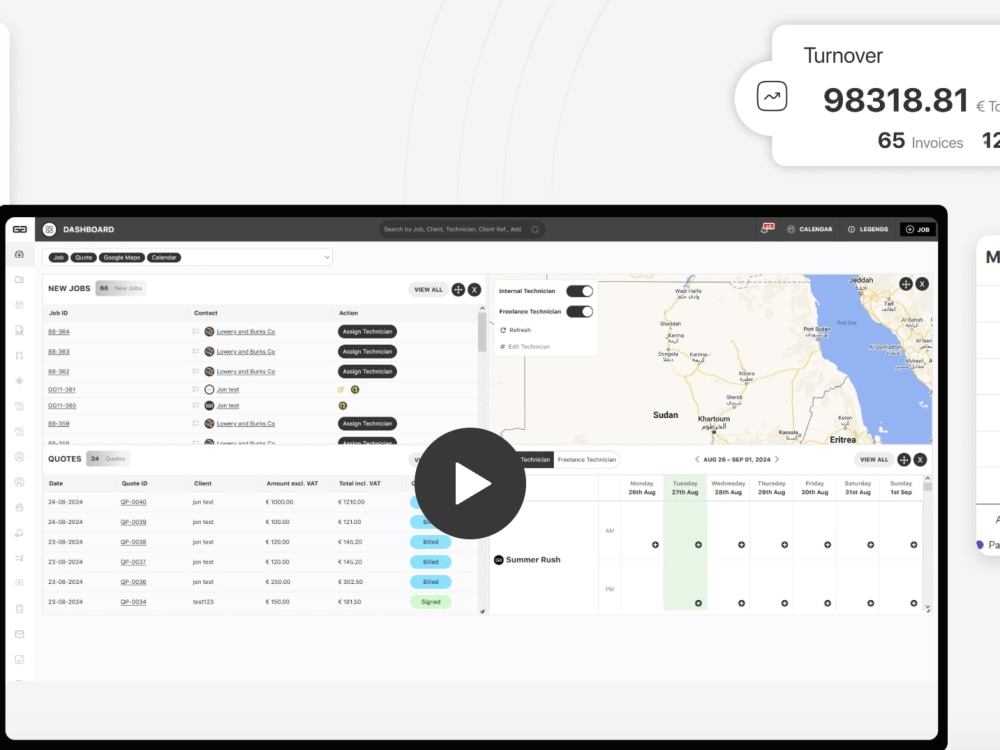The width and height of the screenshot is (1000, 750).
Task: Add an entry on Tuesday AM slot
Action: coord(698,545)
